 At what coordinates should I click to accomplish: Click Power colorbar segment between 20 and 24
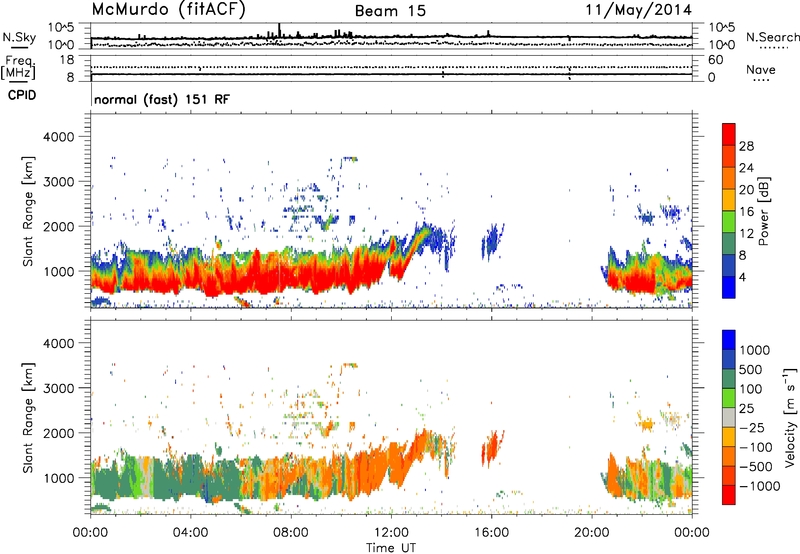(x=729, y=178)
